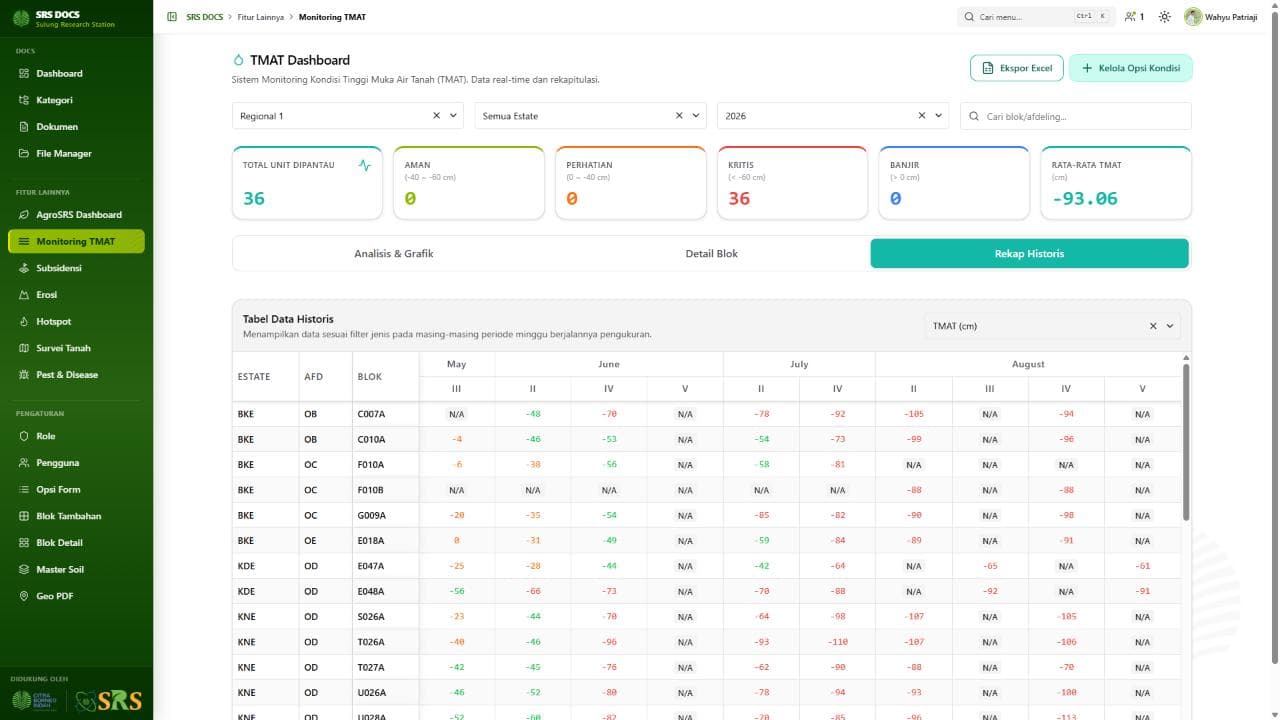Image resolution: width=1280 pixels, height=720 pixels.
Task: Open Monitoring TMAT in the sidebar
Action: (x=76, y=241)
